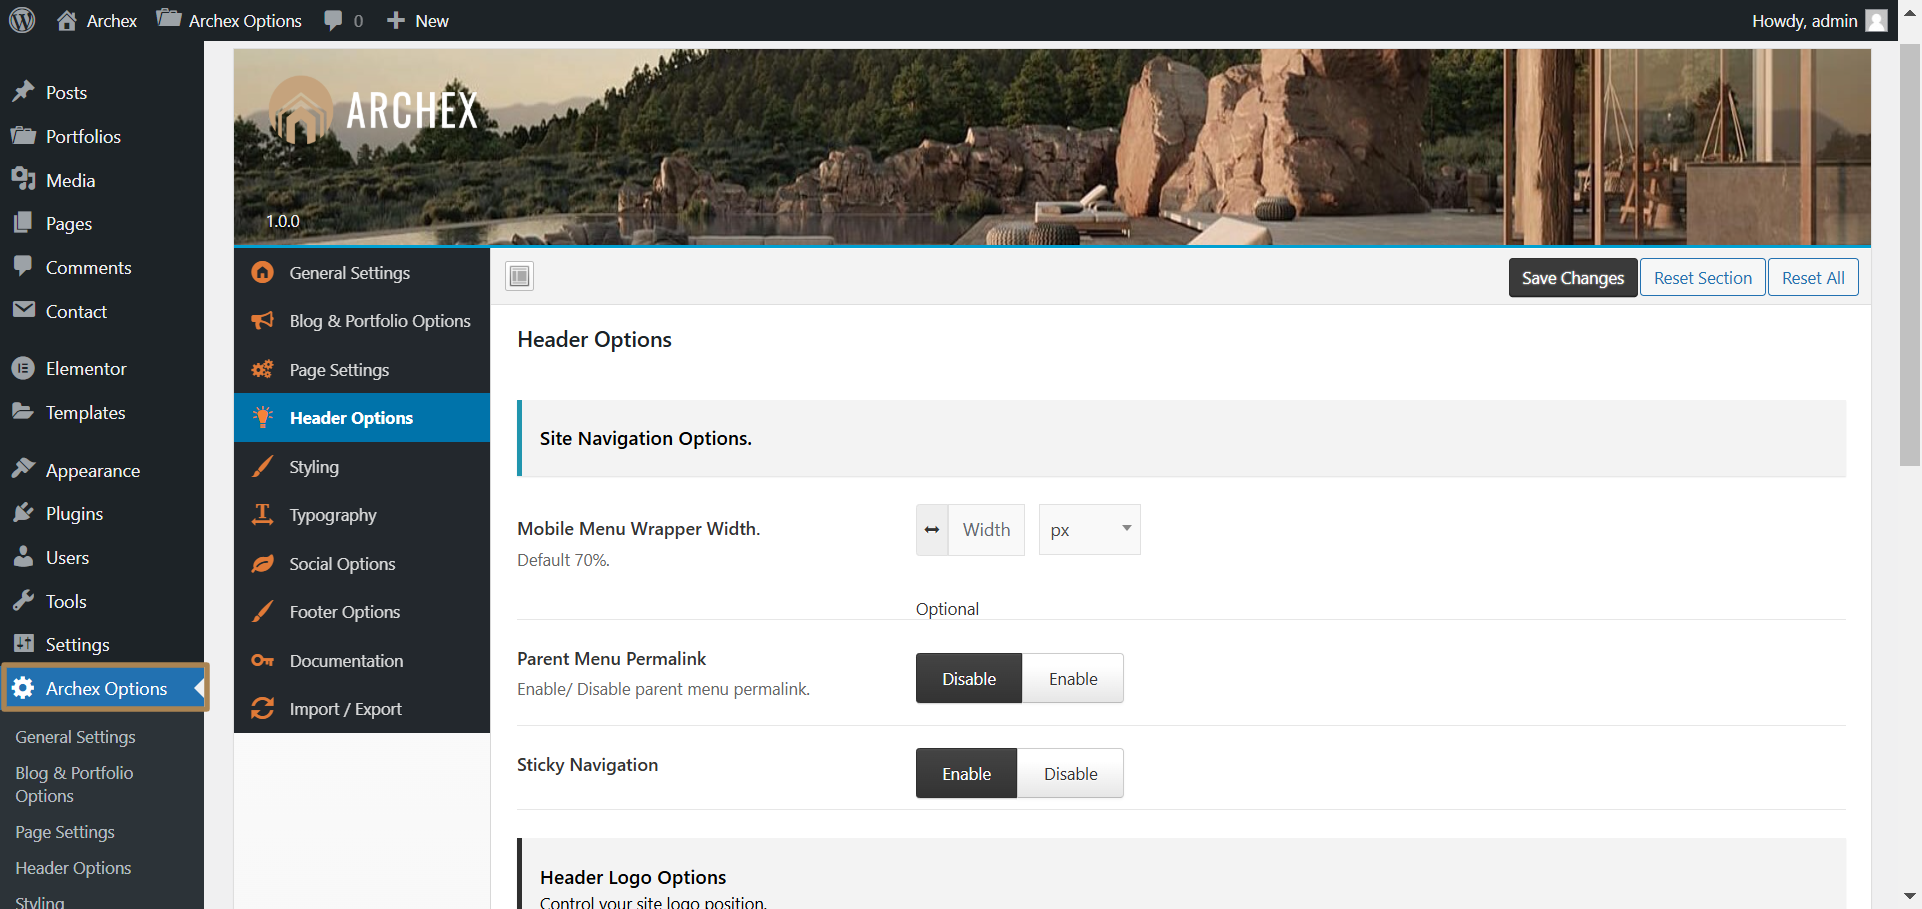Click the Blog & Portfolio megaphone icon
Screen dimensions: 1922x909
(x=262, y=320)
